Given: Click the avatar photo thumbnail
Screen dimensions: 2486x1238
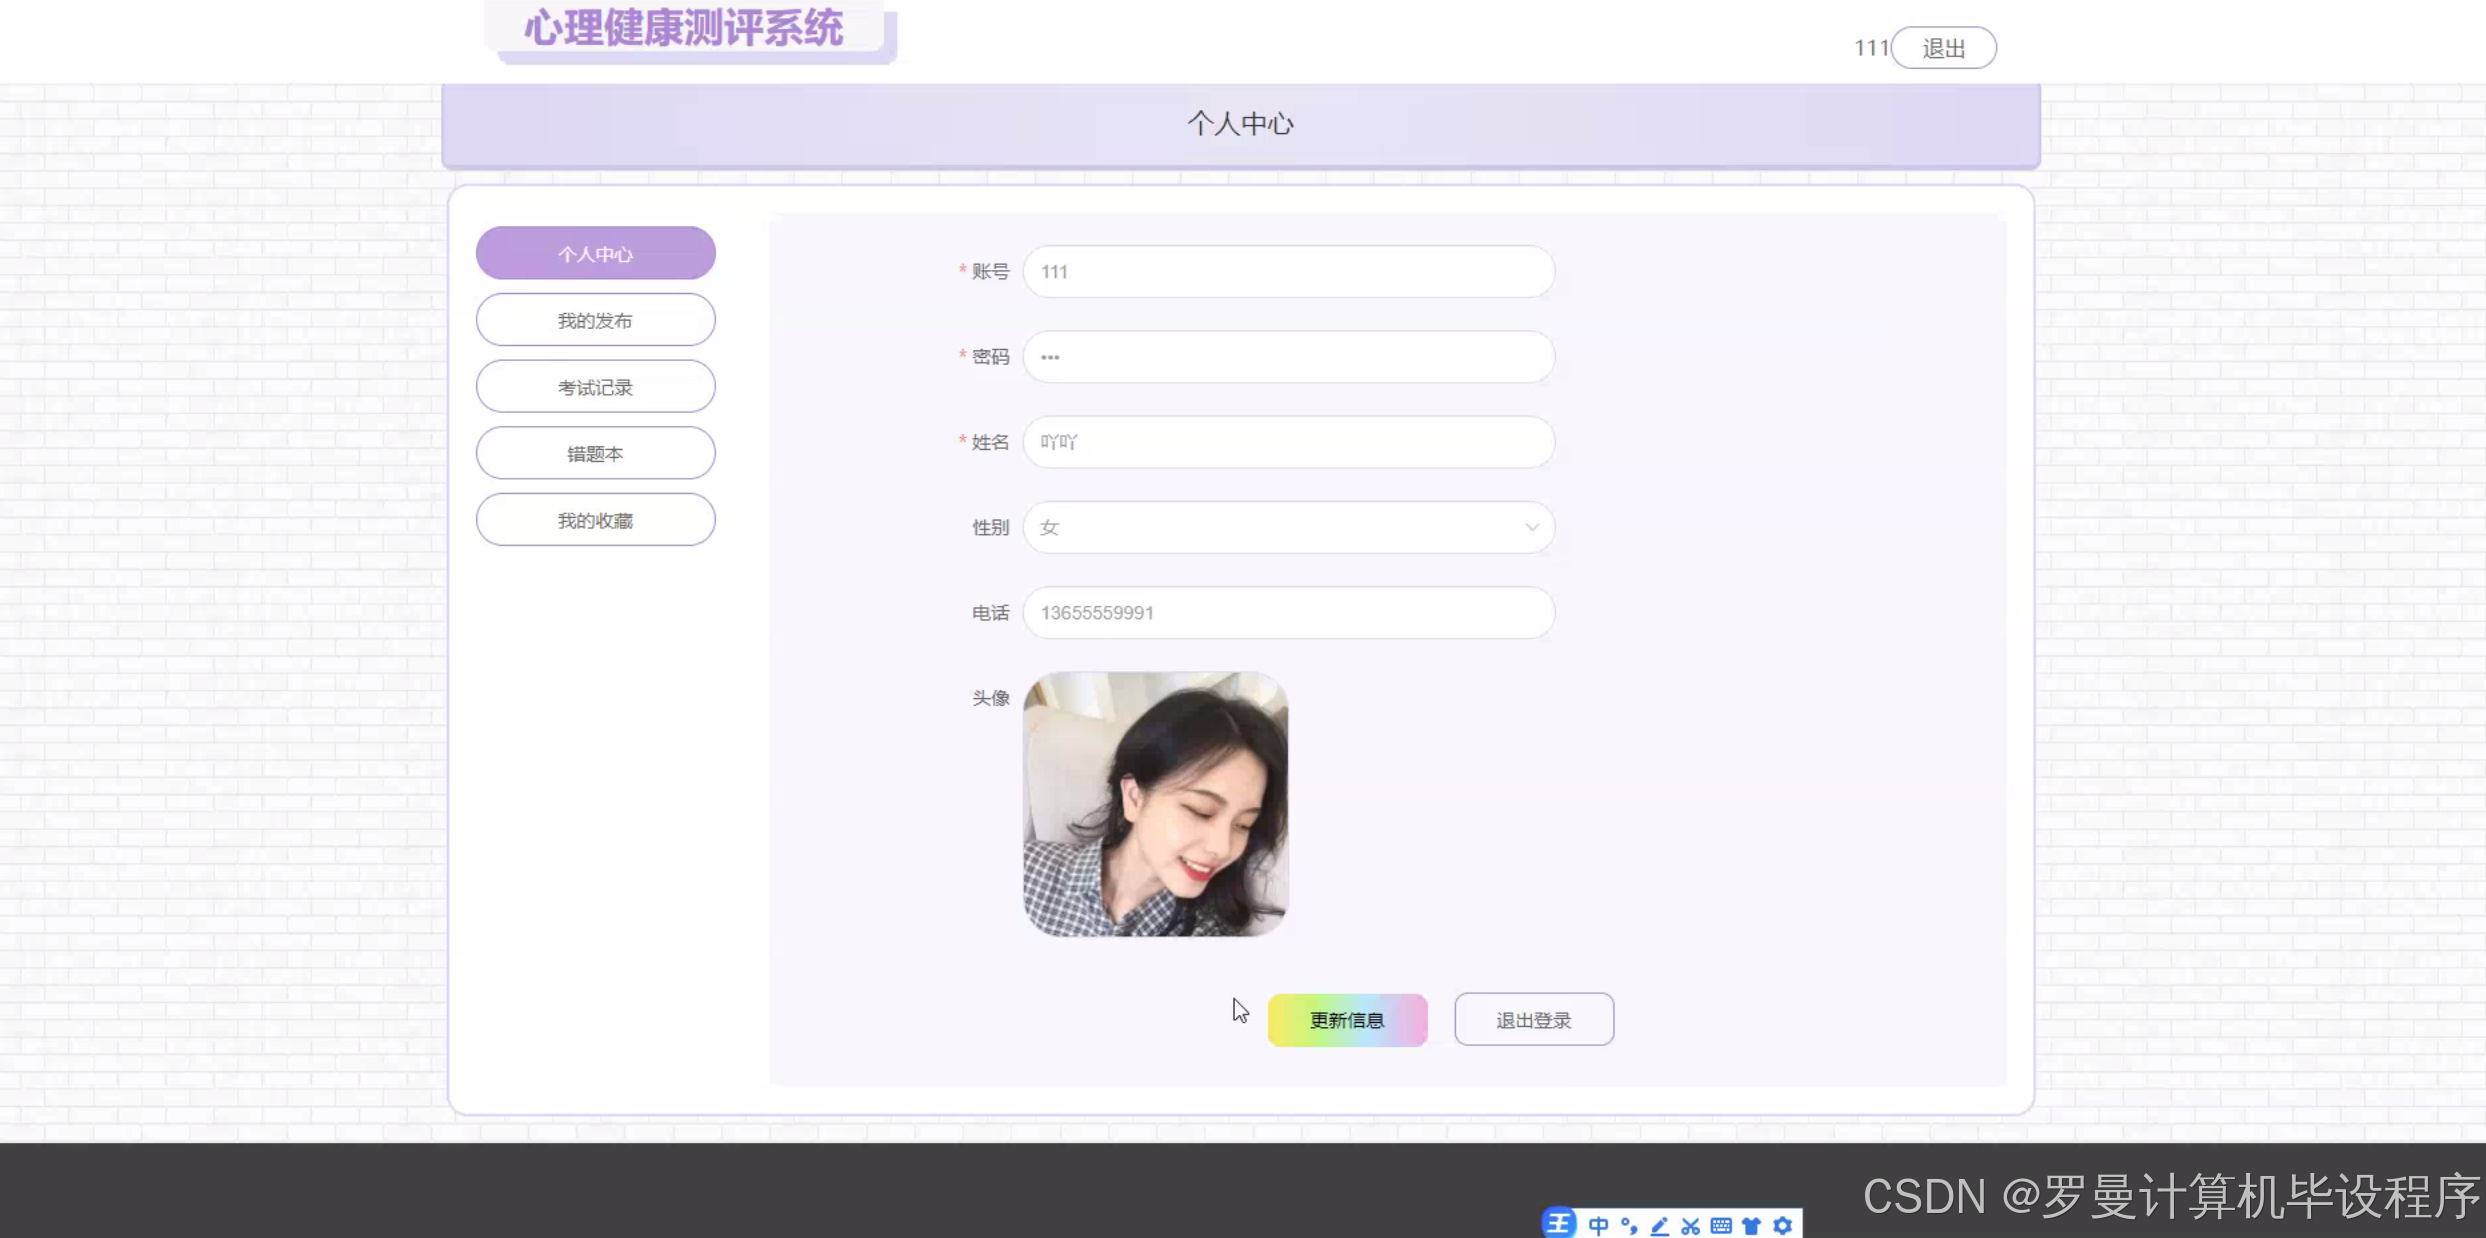Looking at the screenshot, I should tap(1155, 804).
